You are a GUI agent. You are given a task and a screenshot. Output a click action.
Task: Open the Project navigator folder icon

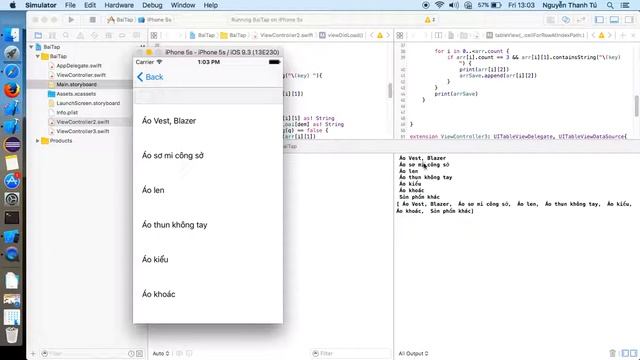(38, 35)
